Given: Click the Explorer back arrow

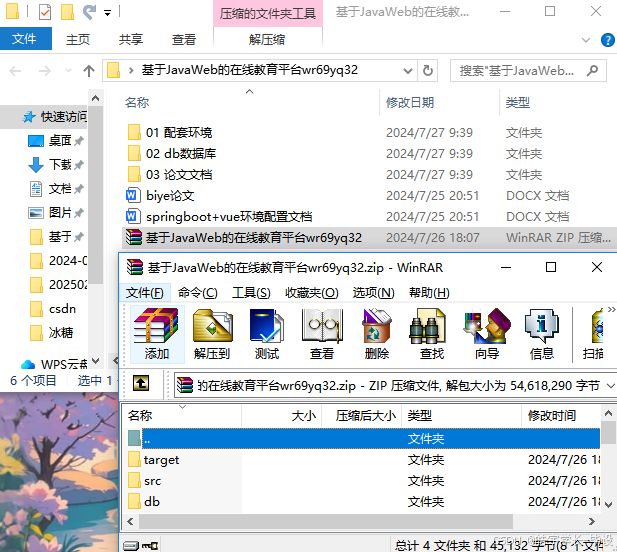Looking at the screenshot, I should pos(15,71).
